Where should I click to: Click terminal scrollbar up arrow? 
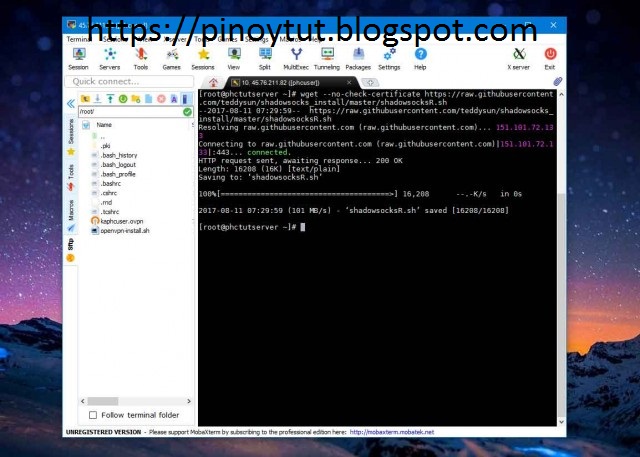(561, 94)
